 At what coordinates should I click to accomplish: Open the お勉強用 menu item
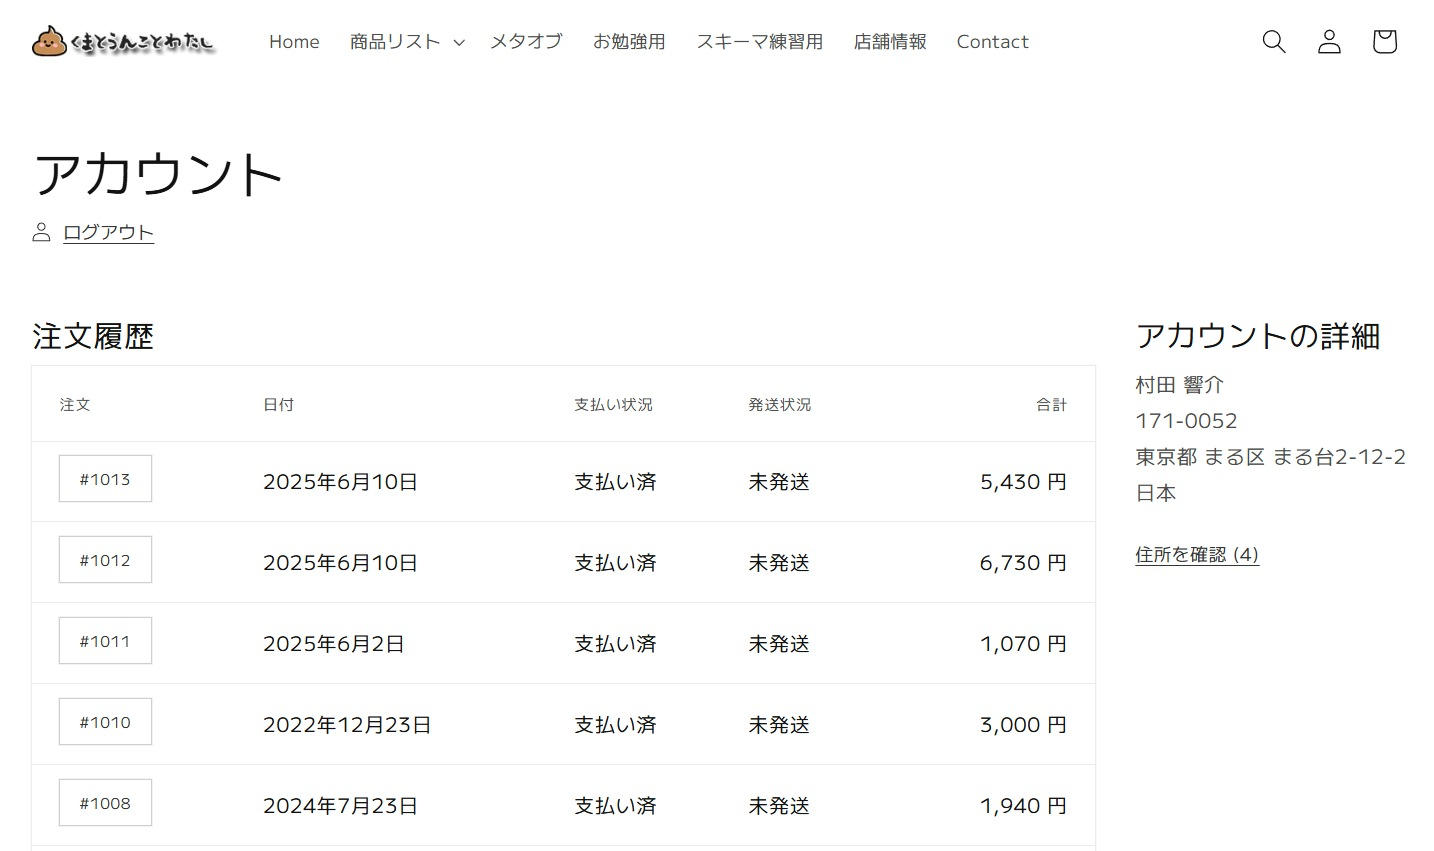[x=629, y=42]
